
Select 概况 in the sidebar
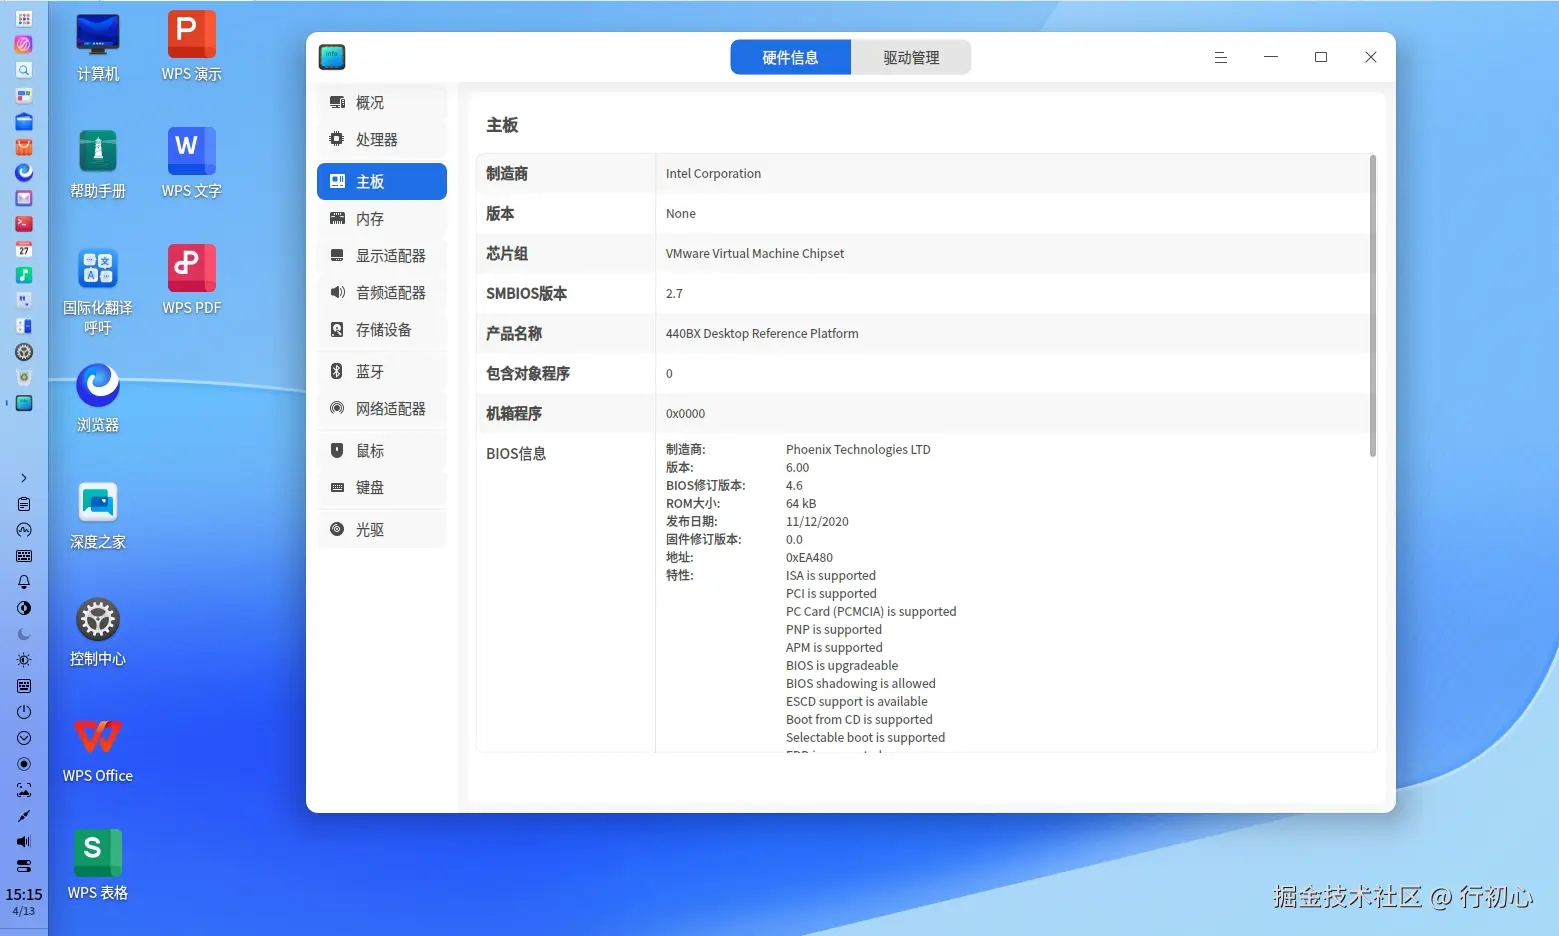point(382,103)
